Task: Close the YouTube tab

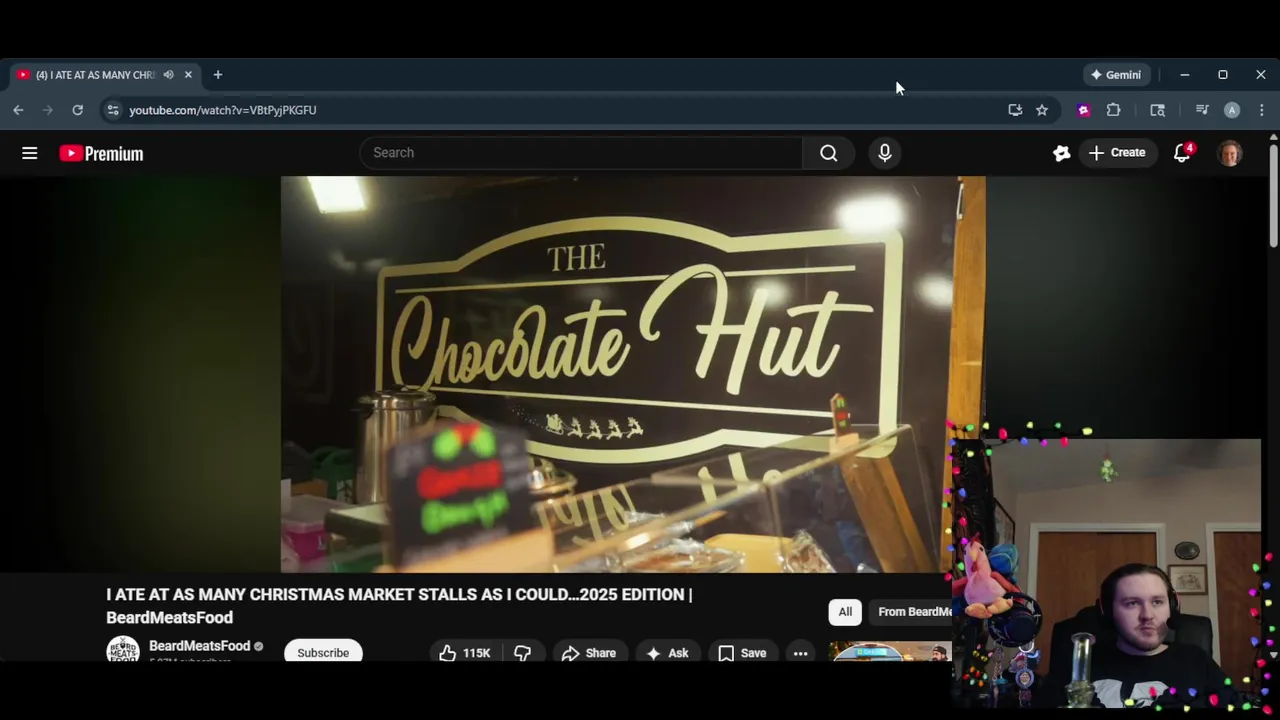Action: coord(188,75)
